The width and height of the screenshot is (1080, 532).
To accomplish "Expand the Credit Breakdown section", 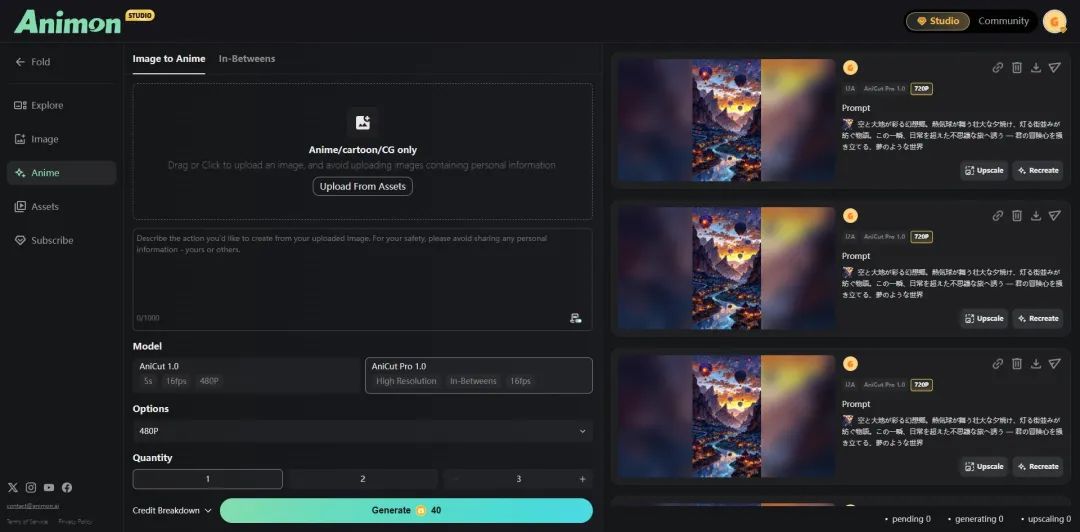I will [x=172, y=511].
